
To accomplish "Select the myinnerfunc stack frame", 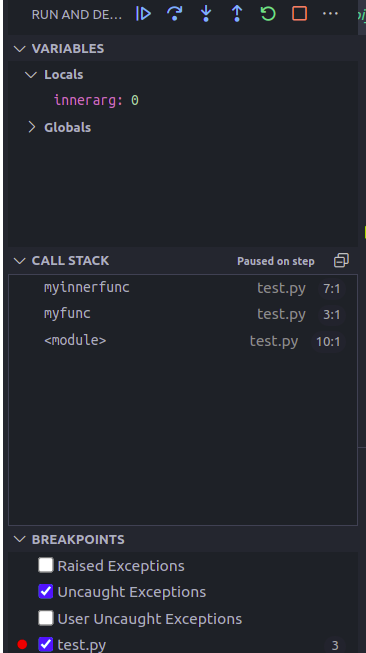I will click(183, 288).
